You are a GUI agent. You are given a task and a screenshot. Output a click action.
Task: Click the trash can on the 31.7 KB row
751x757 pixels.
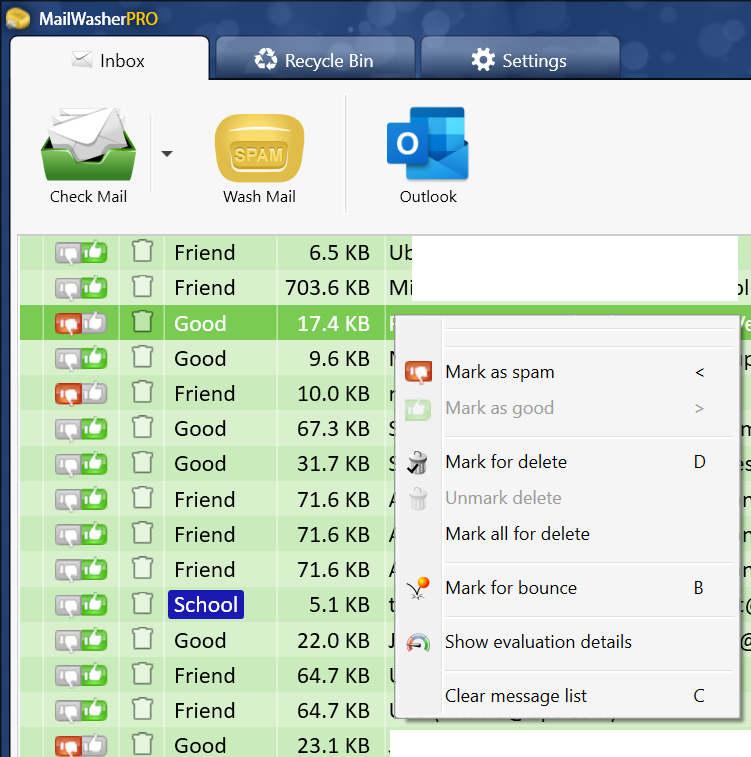[142, 463]
